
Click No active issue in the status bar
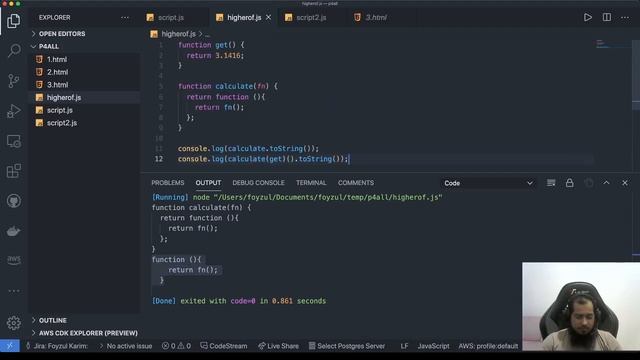126,346
